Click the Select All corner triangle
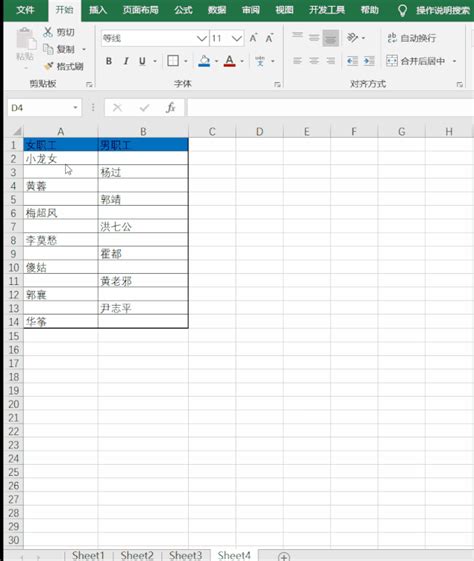Image resolution: width=474 pixels, height=561 pixels. click(x=16, y=131)
